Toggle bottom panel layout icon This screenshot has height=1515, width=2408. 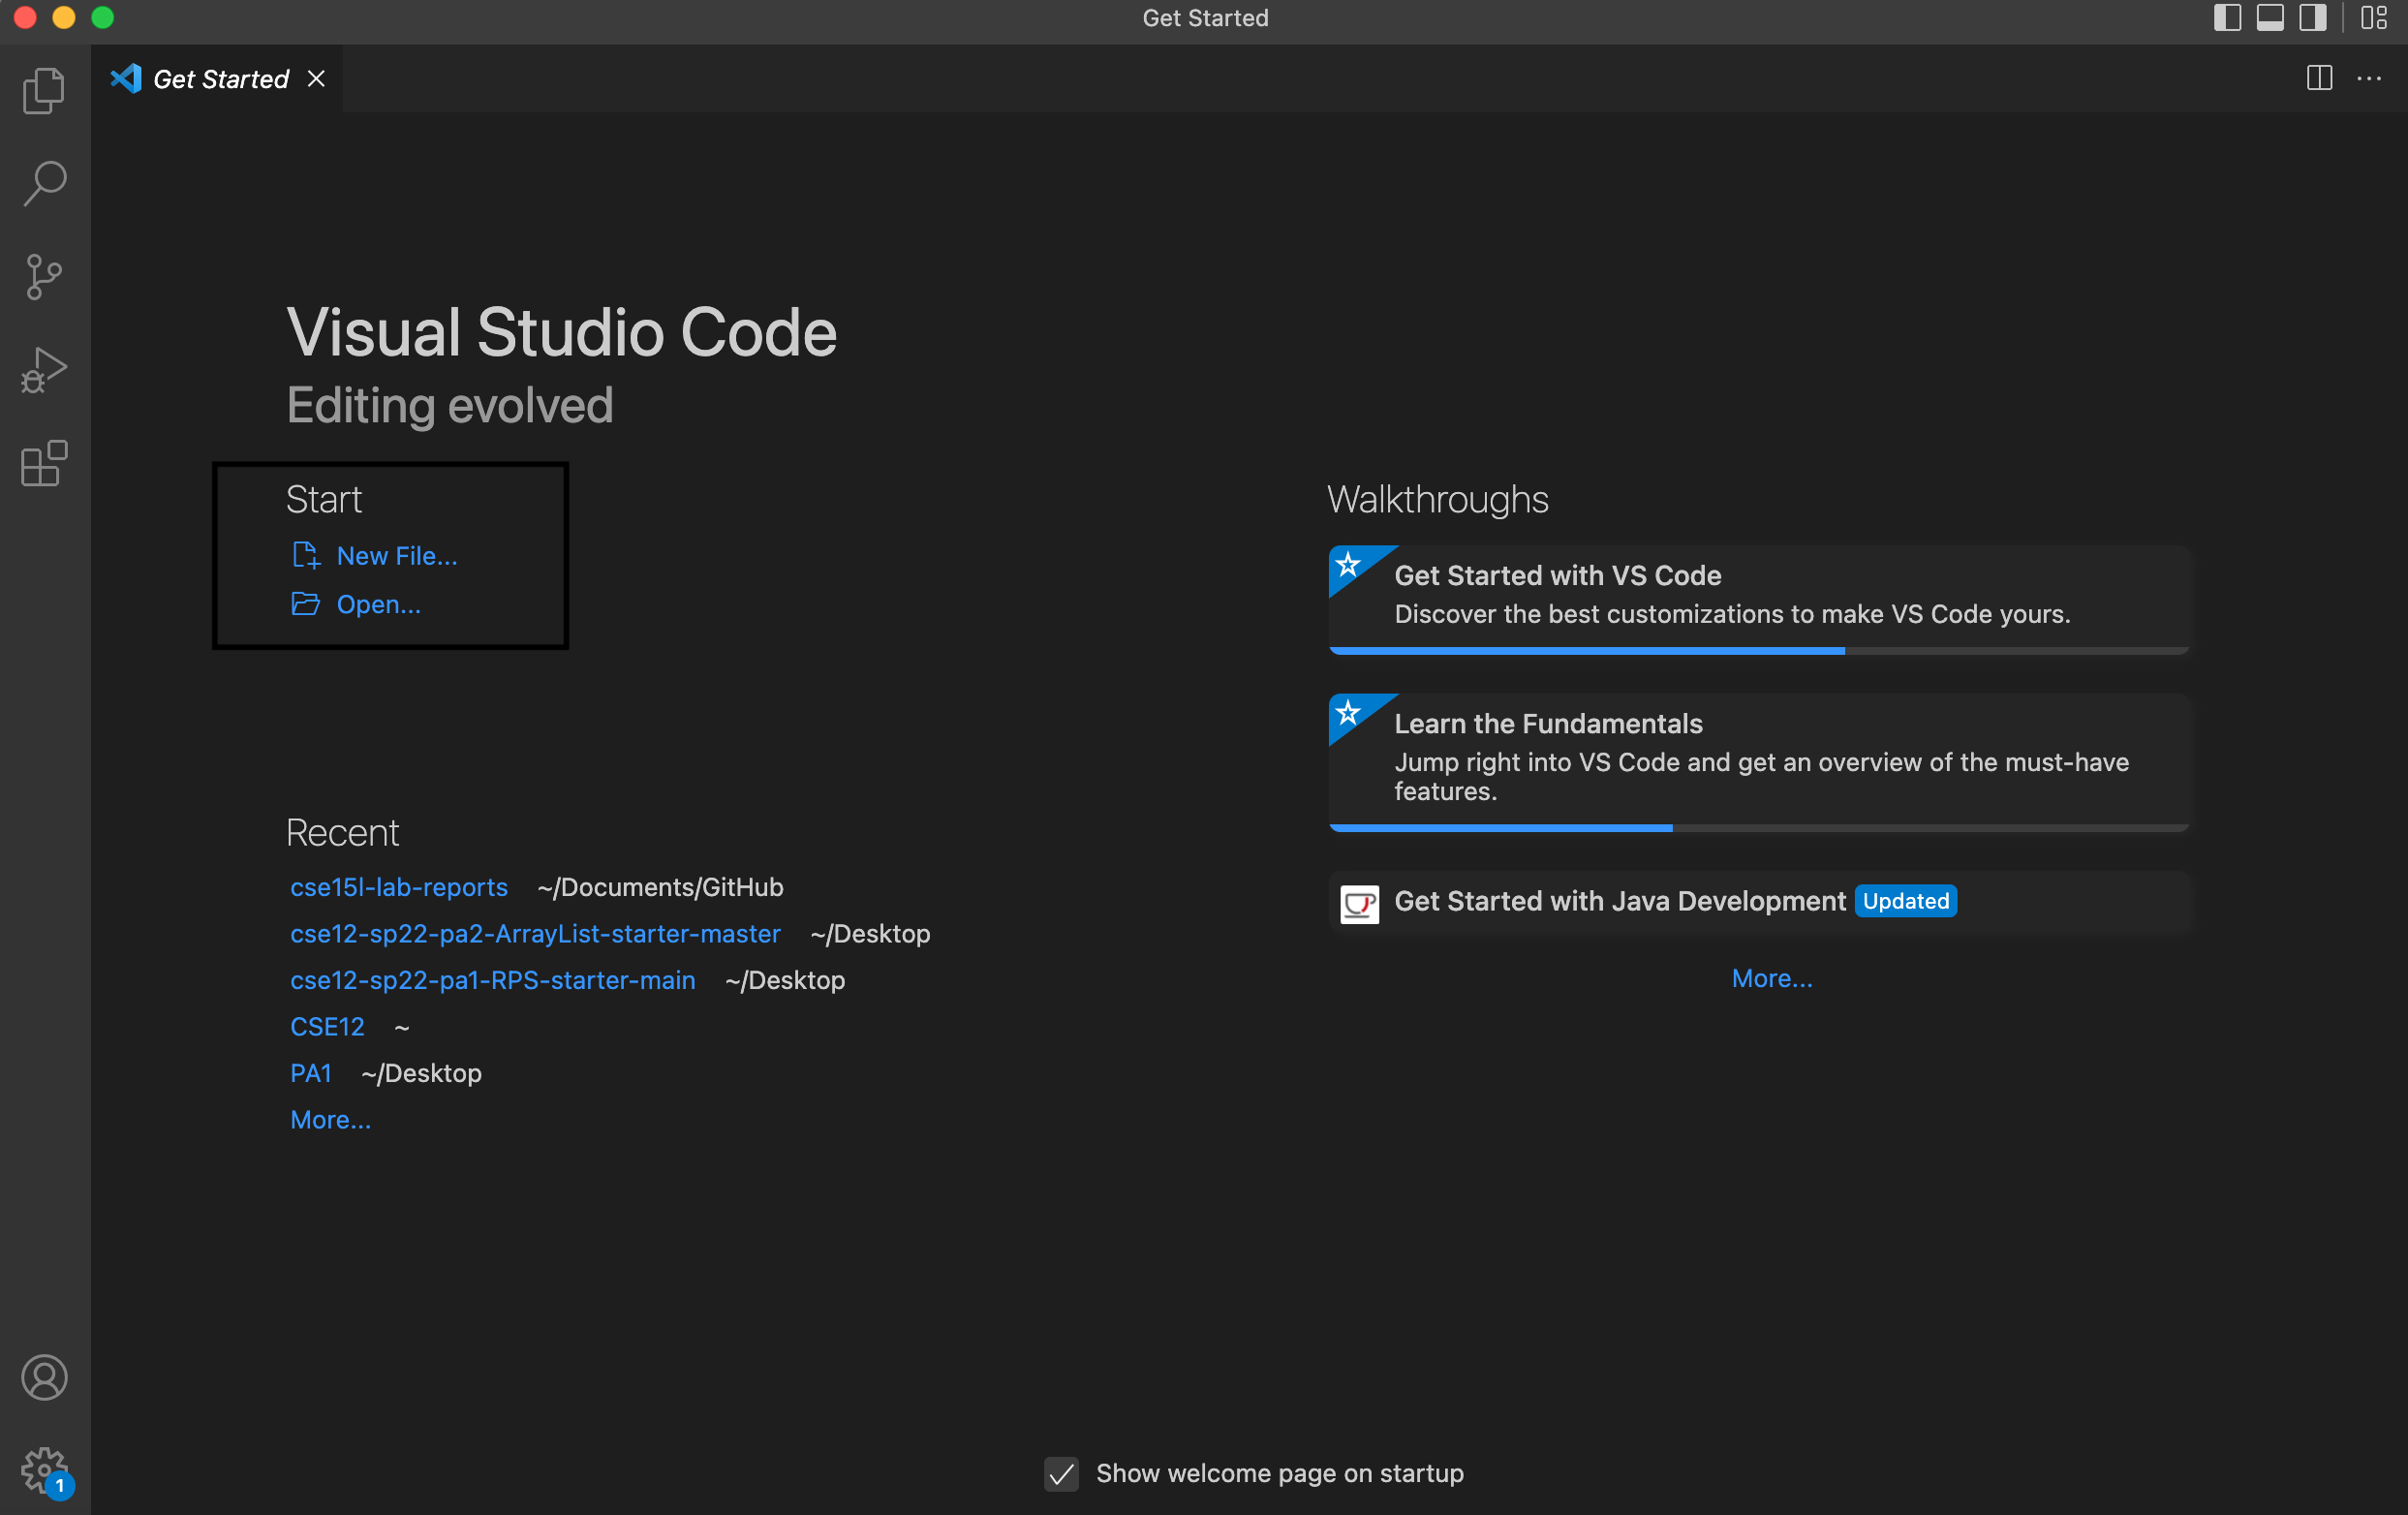pyautogui.click(x=2270, y=18)
